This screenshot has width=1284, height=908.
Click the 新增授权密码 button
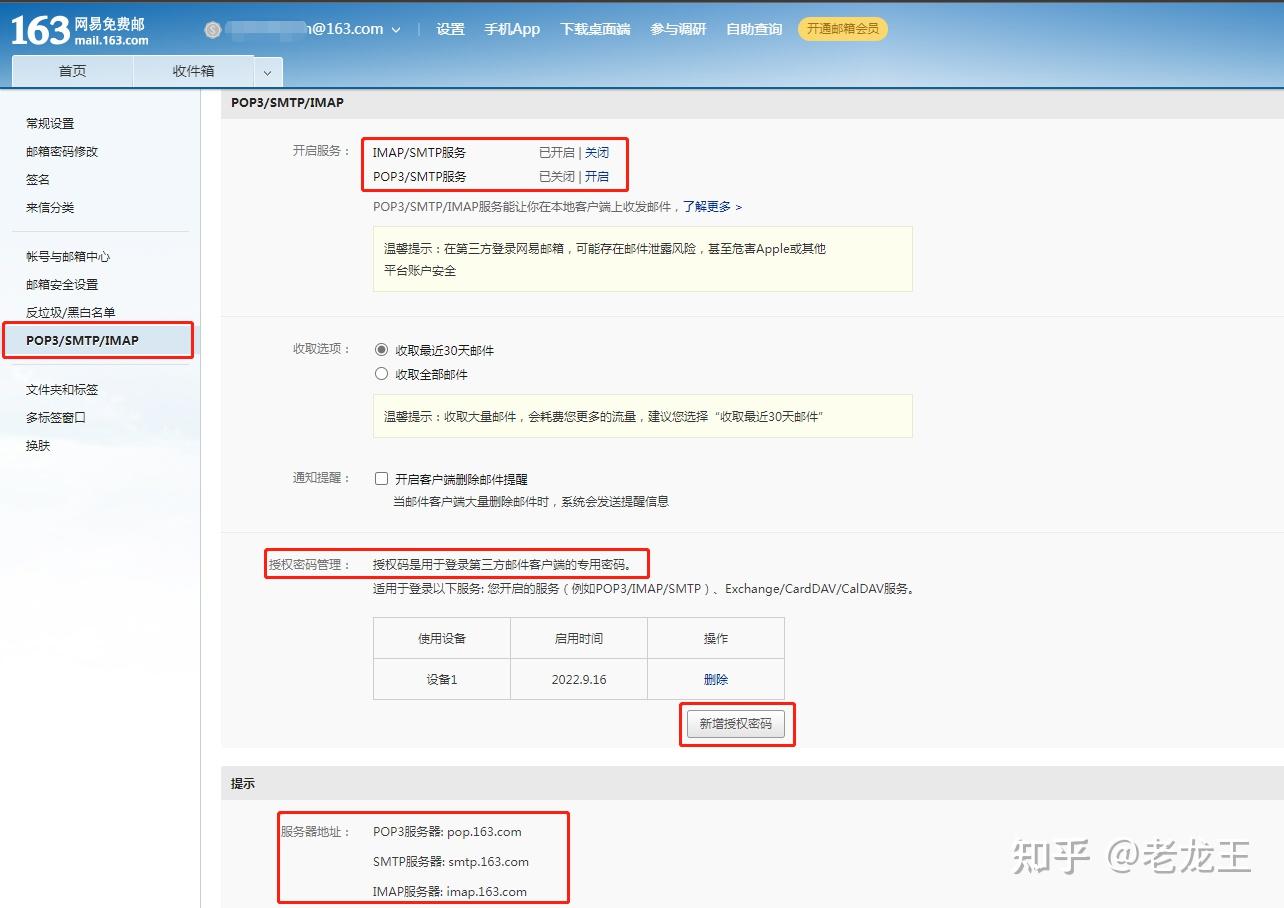(x=737, y=724)
